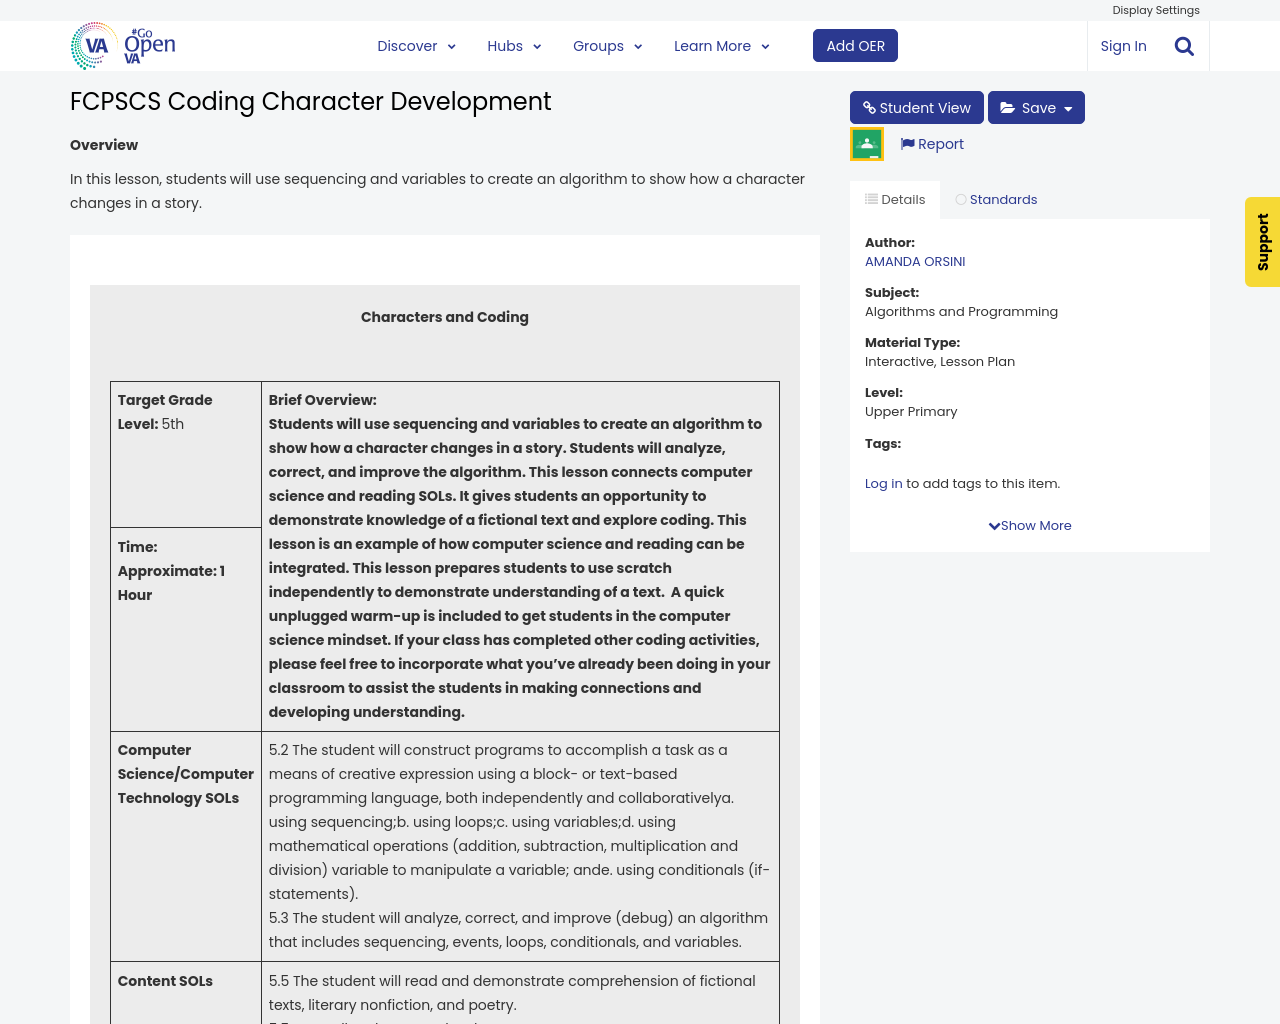Click the Upper Primary level value
1280x1024 pixels.
click(911, 412)
